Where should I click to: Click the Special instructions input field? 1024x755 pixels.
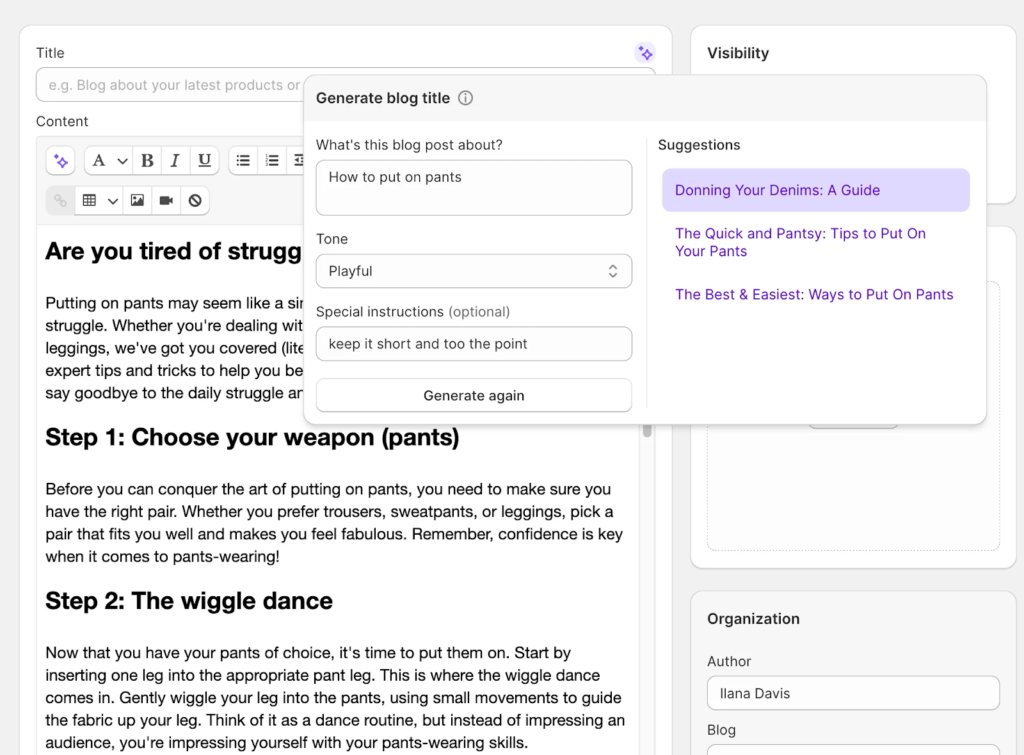pyautogui.click(x=473, y=344)
